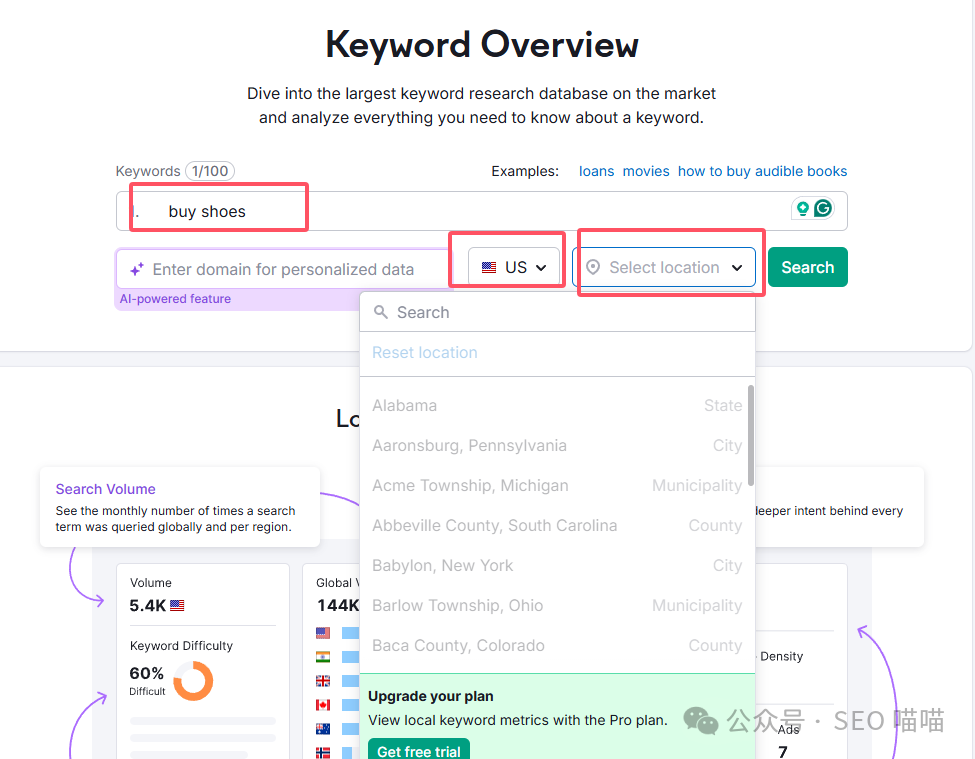Click the AI-powered feature label

(175, 299)
